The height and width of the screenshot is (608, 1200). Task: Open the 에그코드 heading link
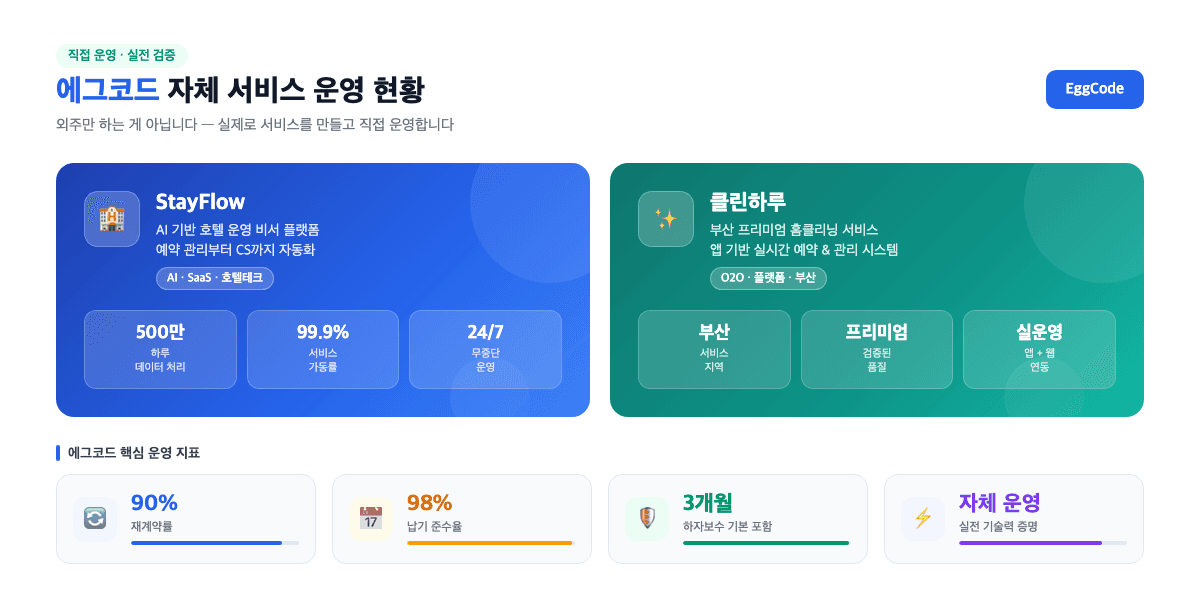(106, 89)
